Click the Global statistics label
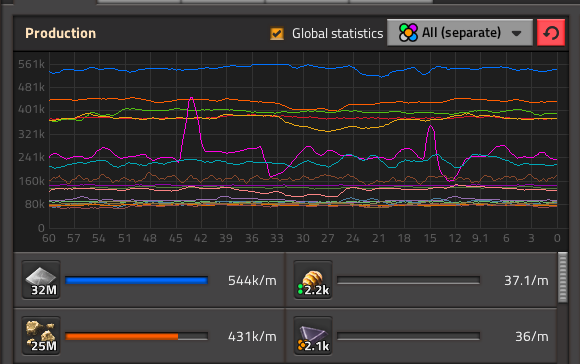This screenshot has height=364, width=580. pos(337,34)
